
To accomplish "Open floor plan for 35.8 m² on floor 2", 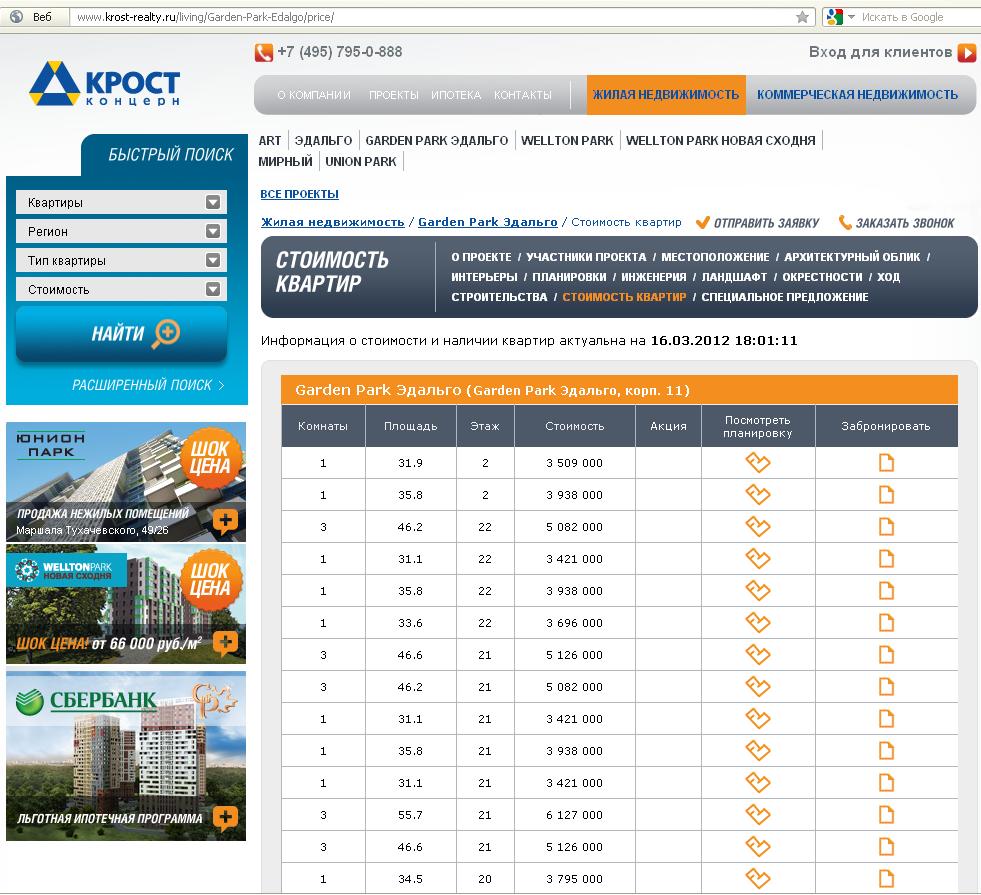I will [x=758, y=495].
